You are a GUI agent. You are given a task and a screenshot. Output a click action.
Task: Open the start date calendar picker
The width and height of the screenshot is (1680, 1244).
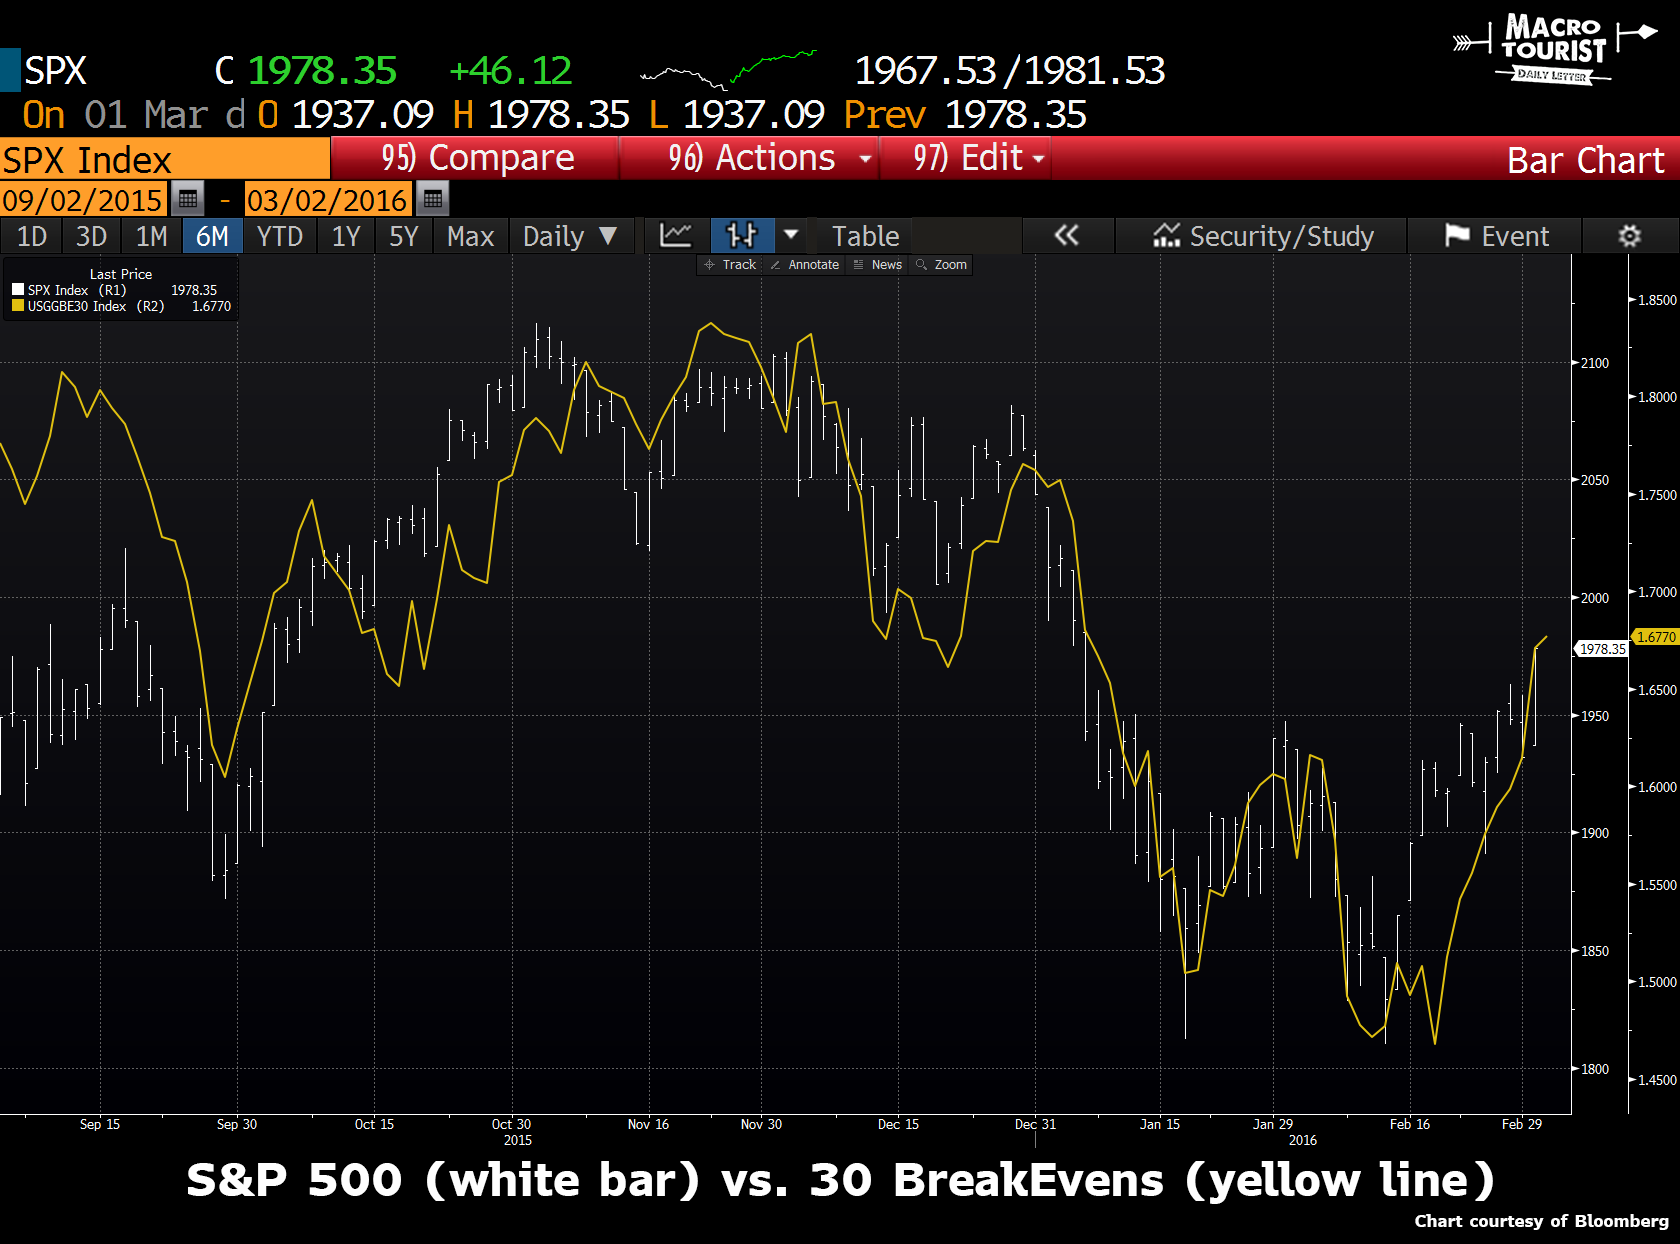point(187,199)
